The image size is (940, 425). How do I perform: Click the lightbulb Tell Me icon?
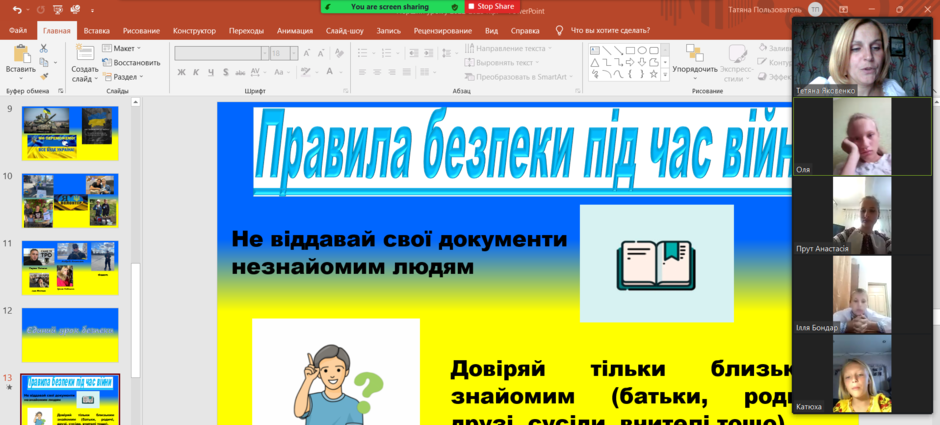pos(559,30)
